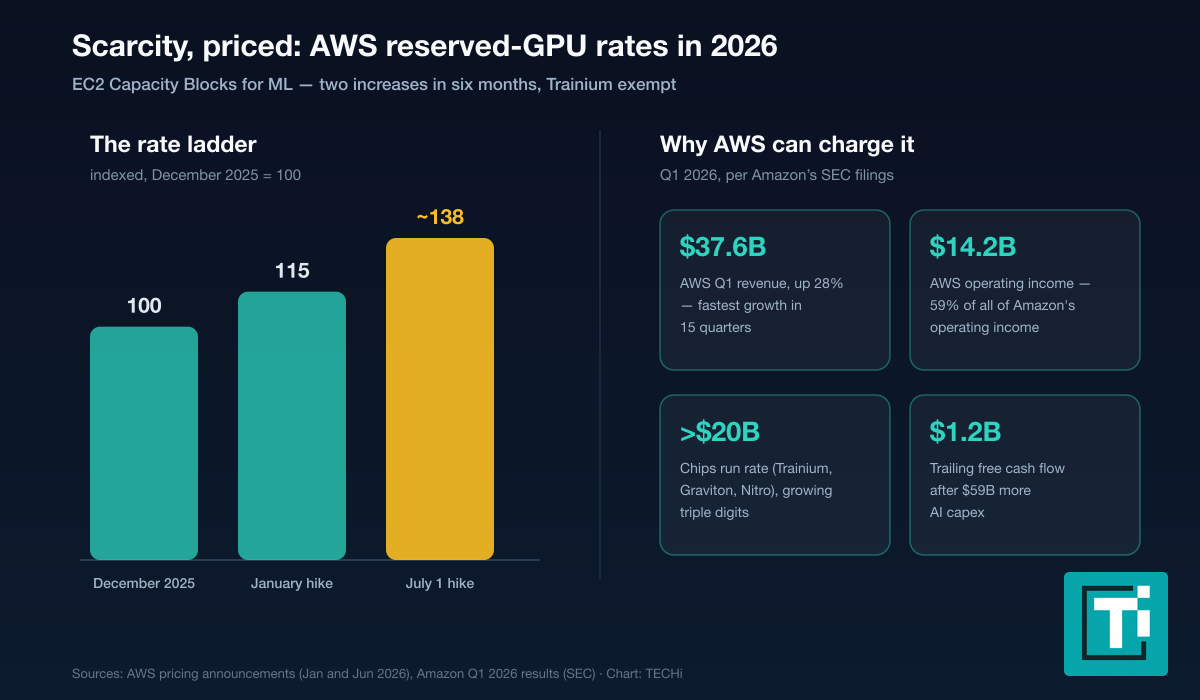Viewport: 1200px width, 700px height.
Task: Click the '~138' value label
Action: 440,216
